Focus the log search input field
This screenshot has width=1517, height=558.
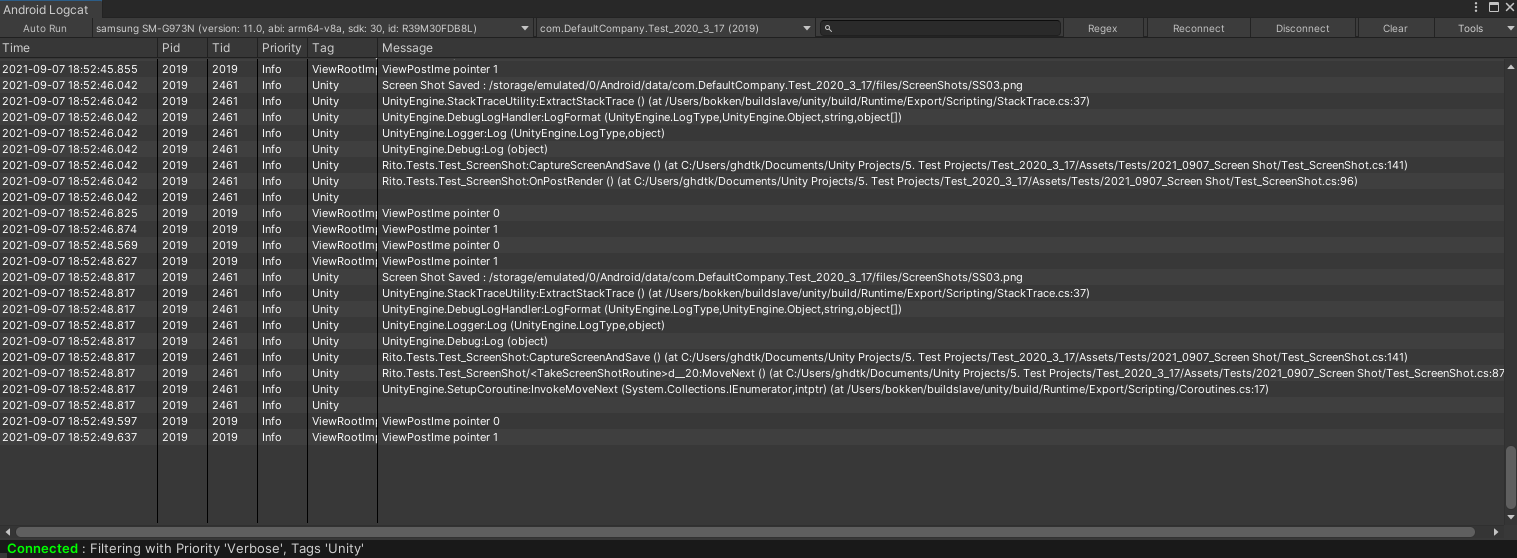pos(940,29)
